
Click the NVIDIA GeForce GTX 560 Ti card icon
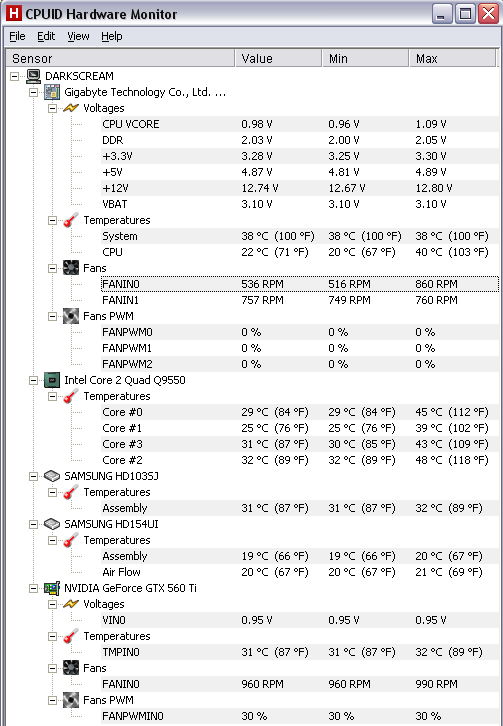click(52, 588)
